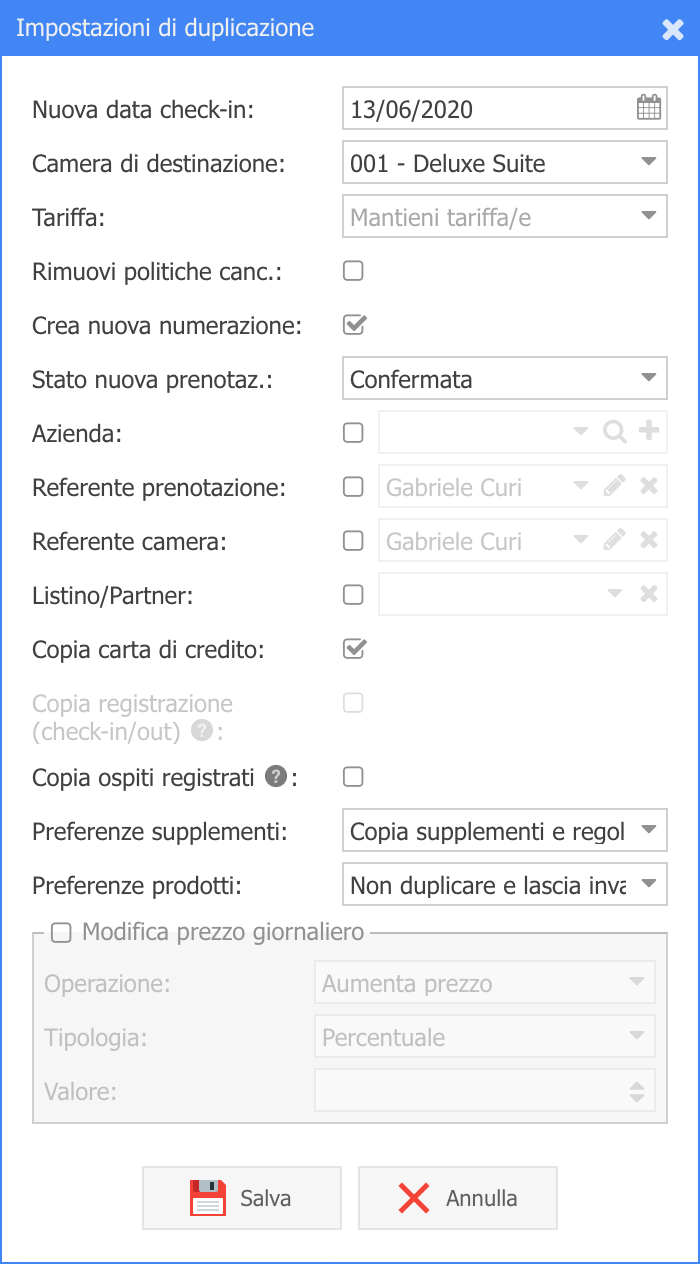This screenshot has height=1264, width=700.
Task: Clear Referente camera with the X icon
Action: pyautogui.click(x=649, y=540)
